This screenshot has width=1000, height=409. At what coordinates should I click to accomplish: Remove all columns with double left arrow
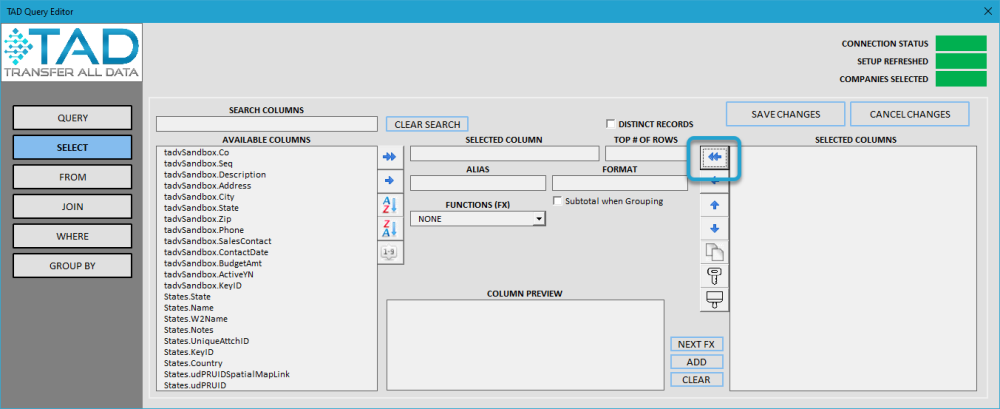click(x=714, y=156)
